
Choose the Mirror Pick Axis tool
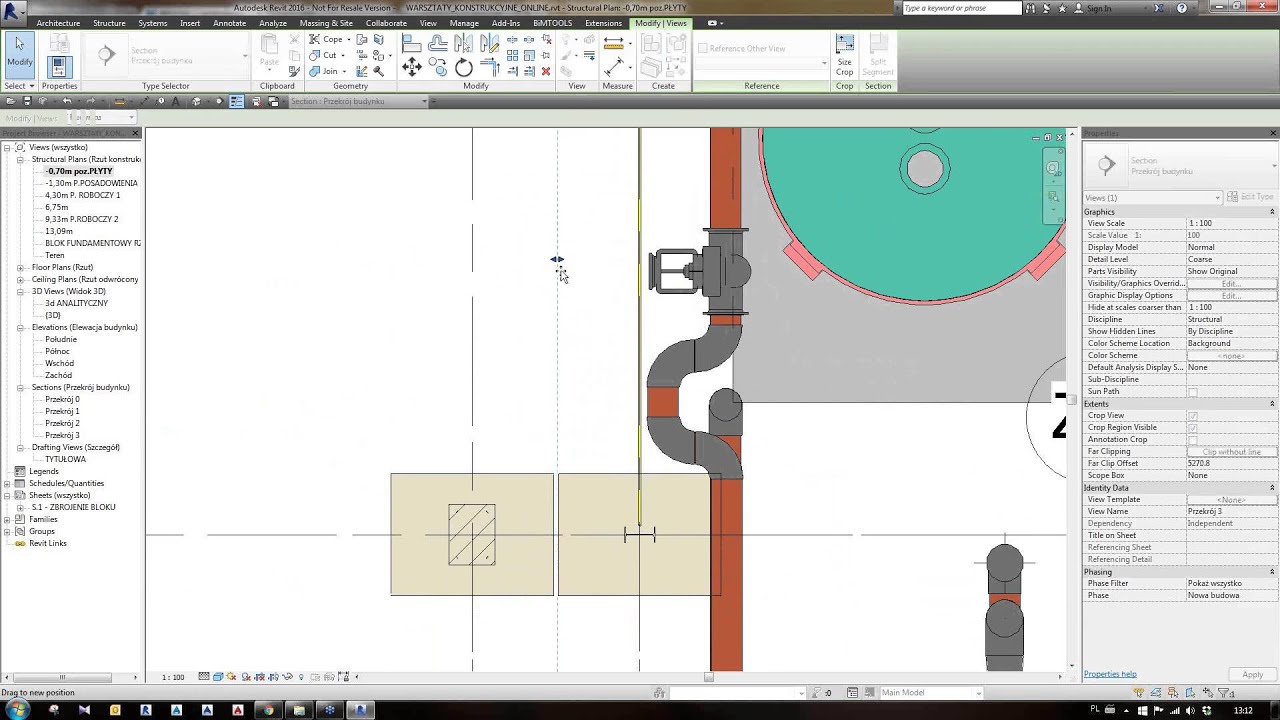[463, 43]
